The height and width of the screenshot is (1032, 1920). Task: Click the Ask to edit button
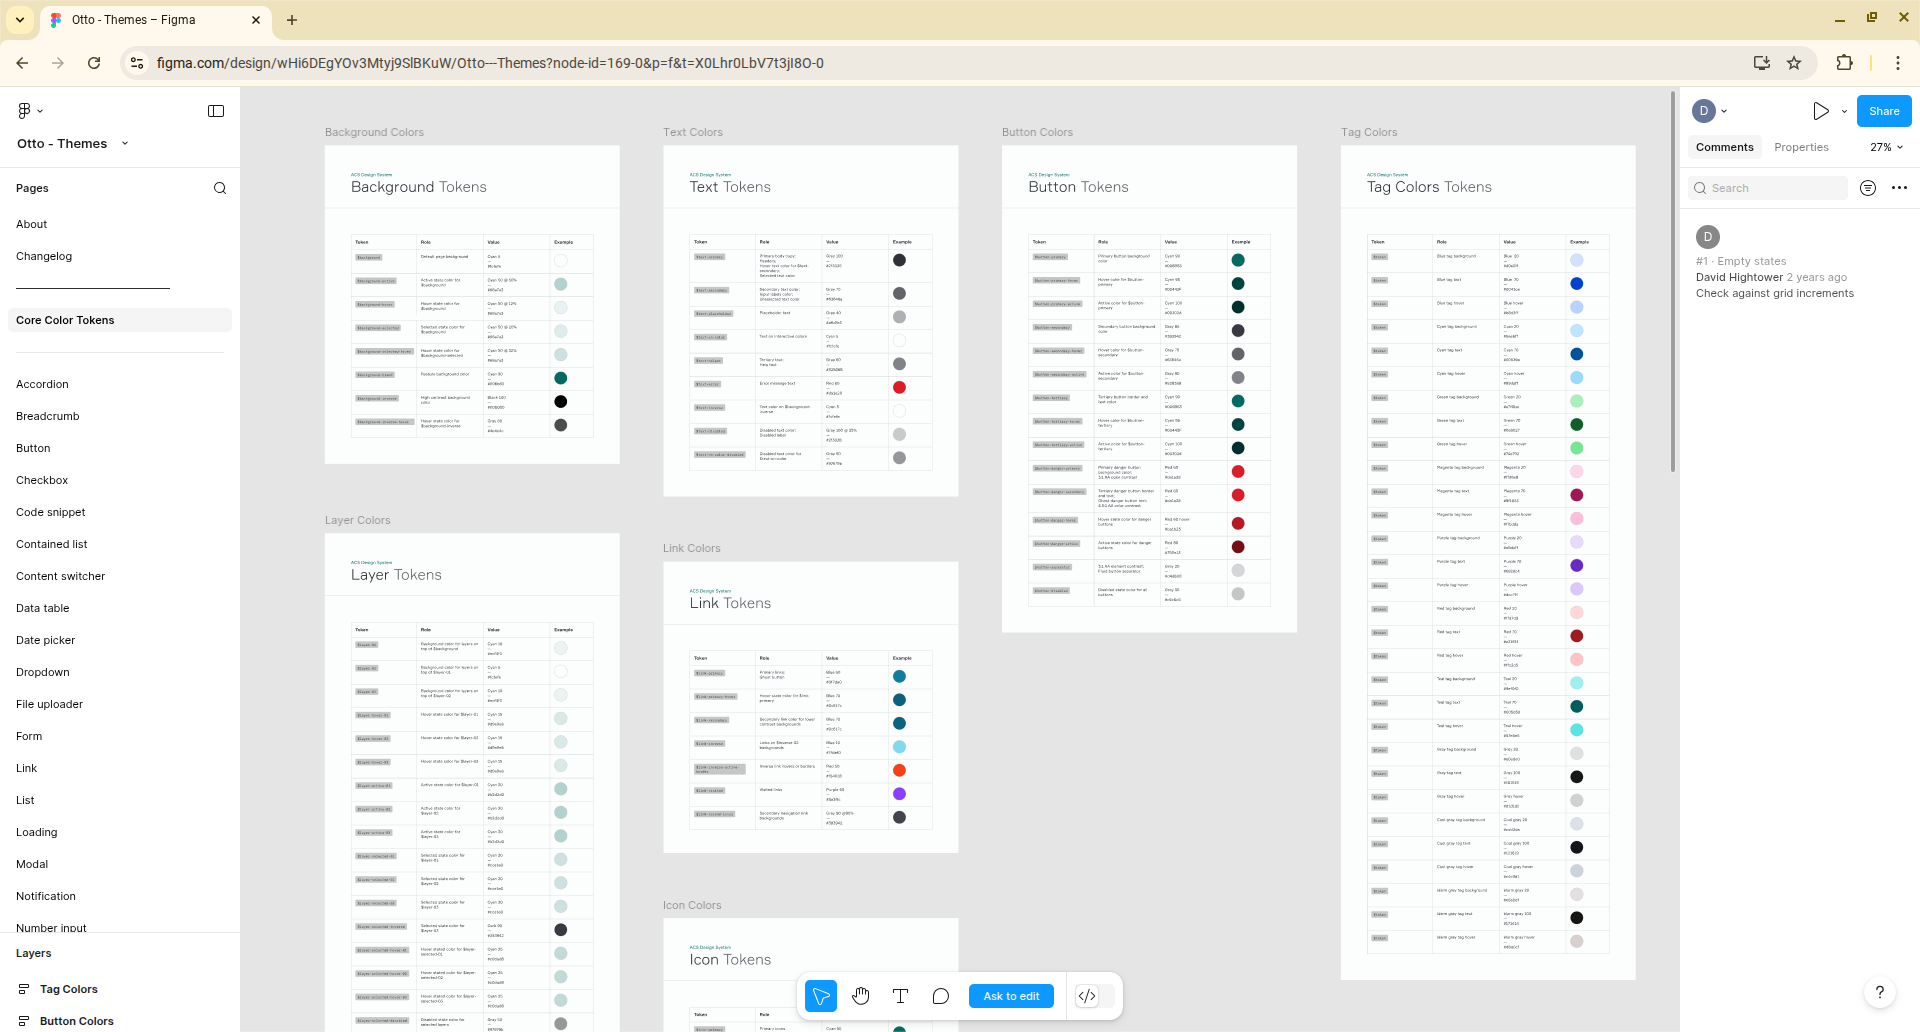[1011, 996]
